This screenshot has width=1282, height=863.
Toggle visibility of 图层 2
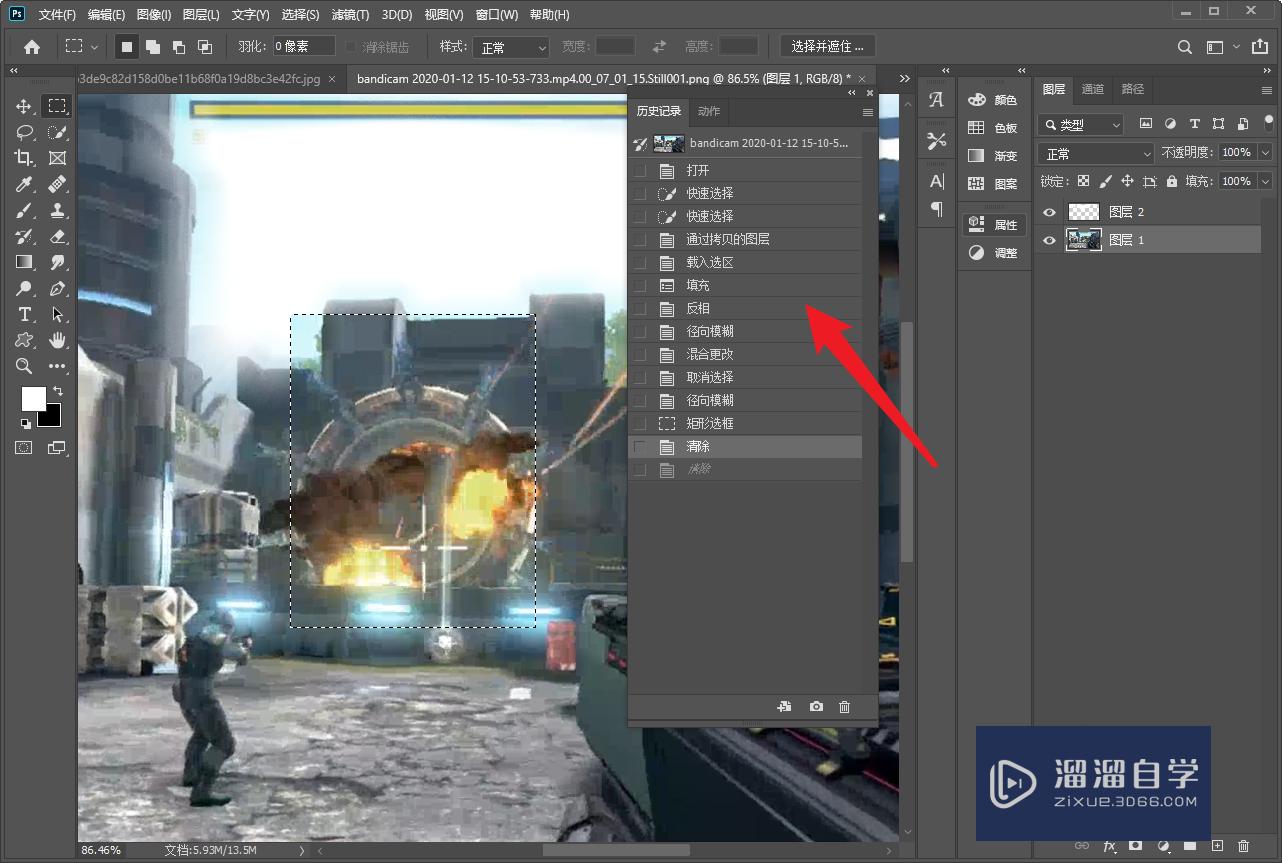1050,212
